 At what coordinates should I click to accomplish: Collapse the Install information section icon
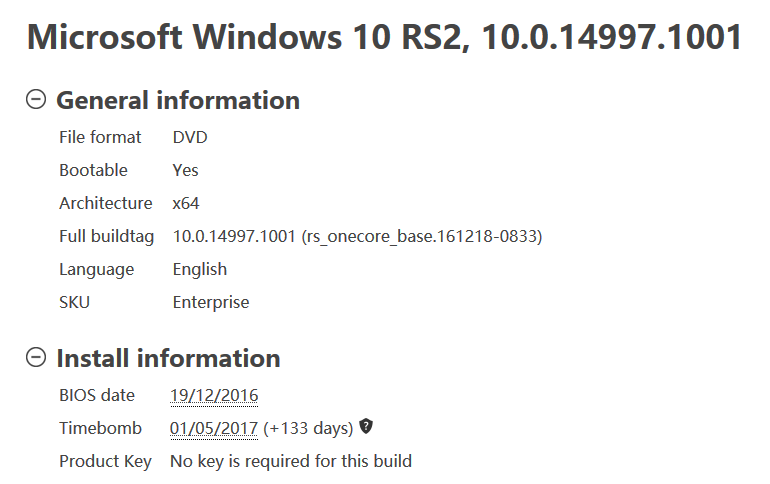[x=36, y=357]
